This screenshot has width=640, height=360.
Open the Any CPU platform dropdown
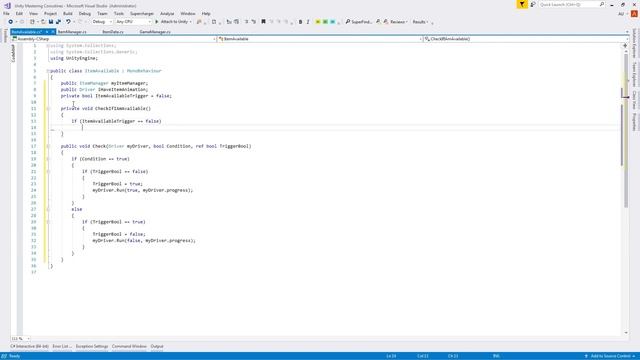pos(133,22)
